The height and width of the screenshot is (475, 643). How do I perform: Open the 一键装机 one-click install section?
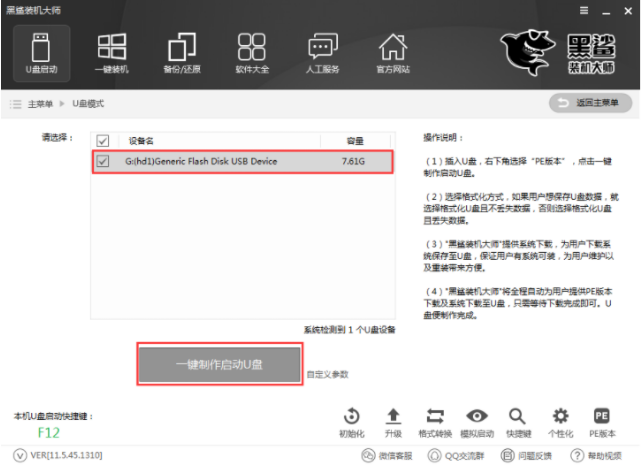click(111, 53)
